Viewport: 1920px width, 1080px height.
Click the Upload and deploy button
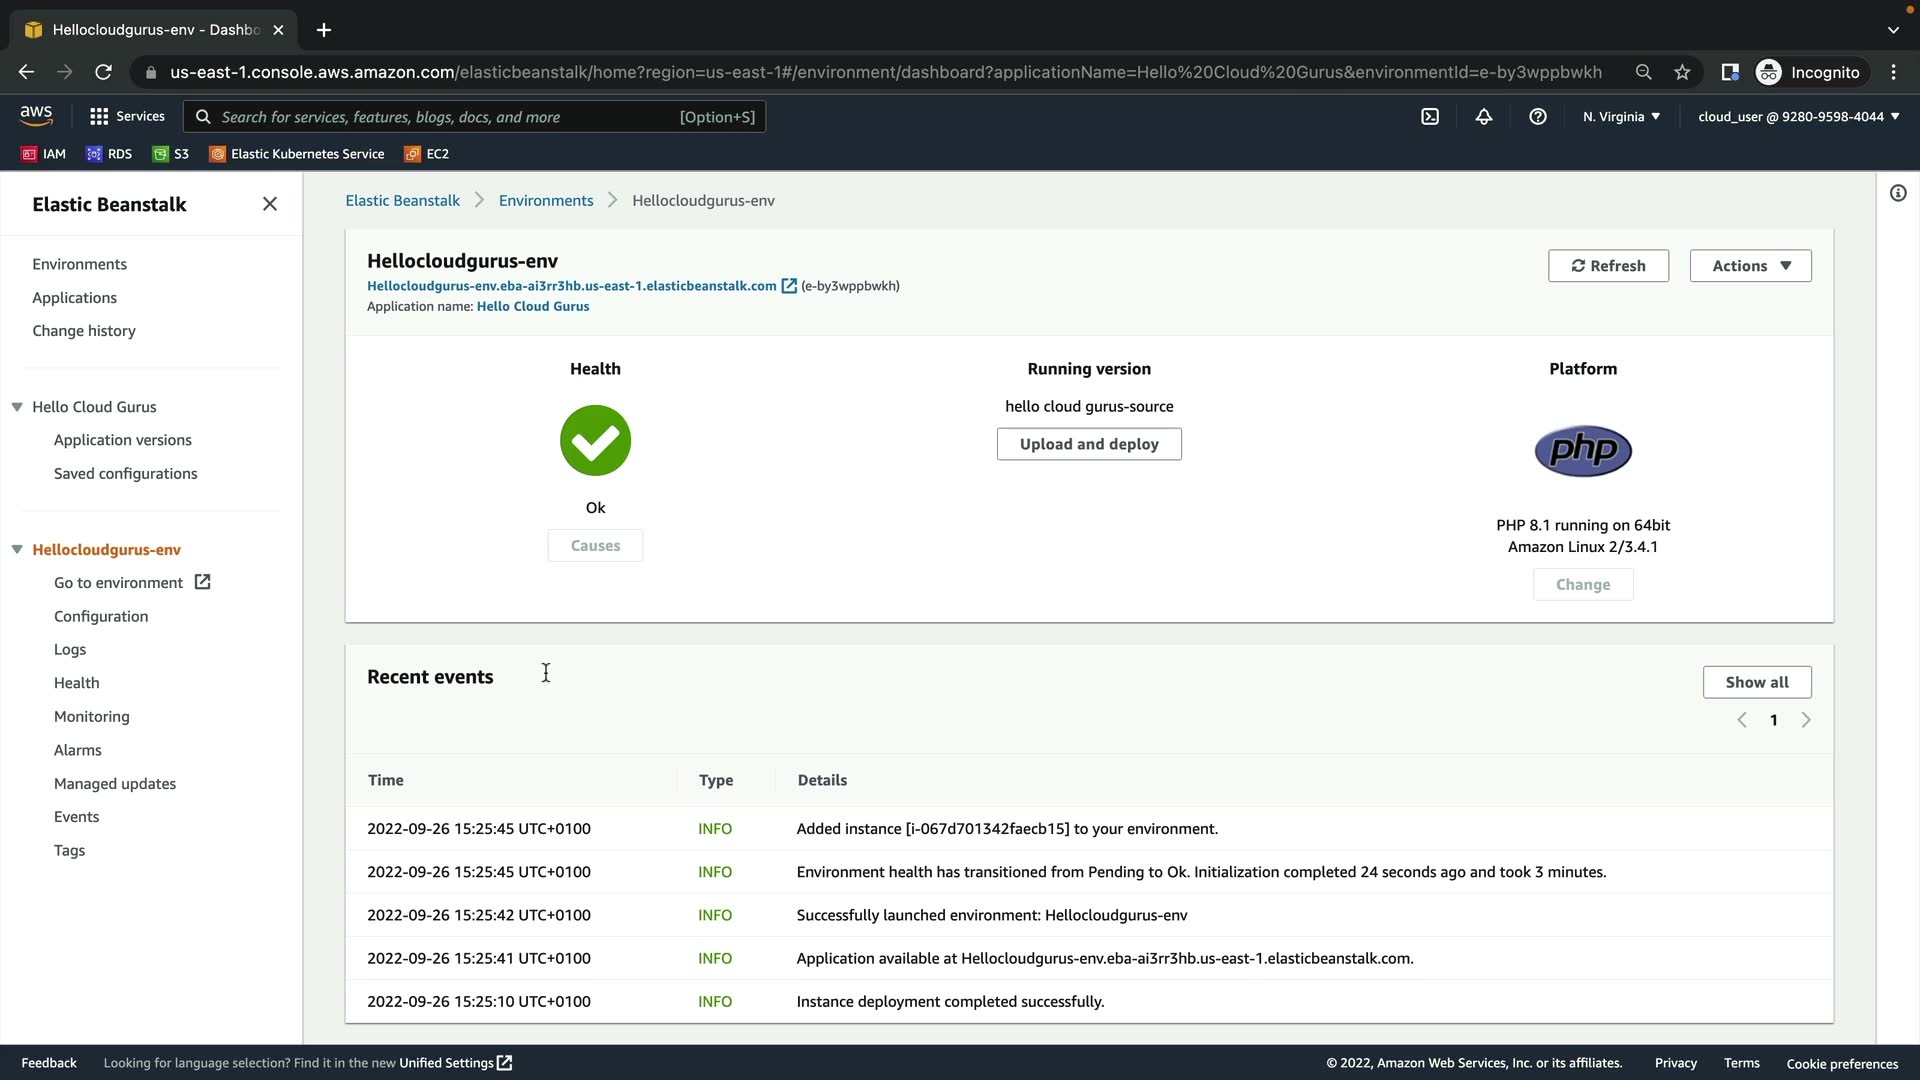coord(1089,444)
